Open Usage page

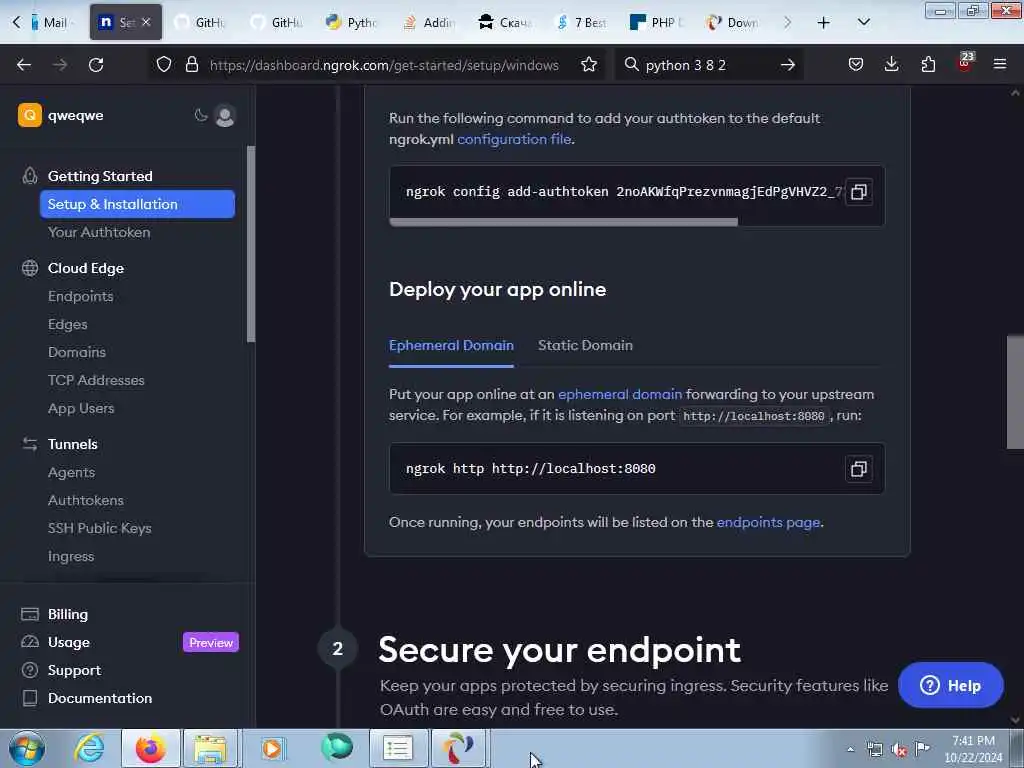click(x=69, y=643)
